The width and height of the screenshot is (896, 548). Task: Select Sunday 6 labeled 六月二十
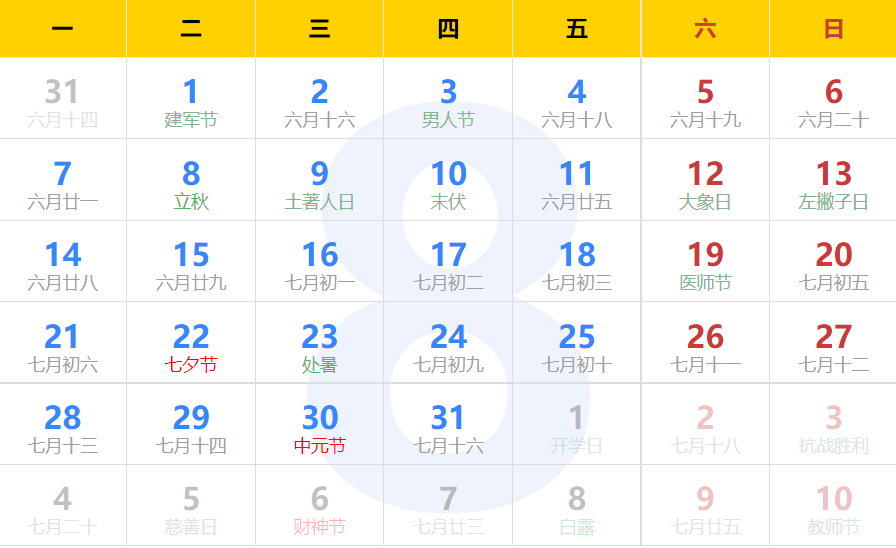833,98
